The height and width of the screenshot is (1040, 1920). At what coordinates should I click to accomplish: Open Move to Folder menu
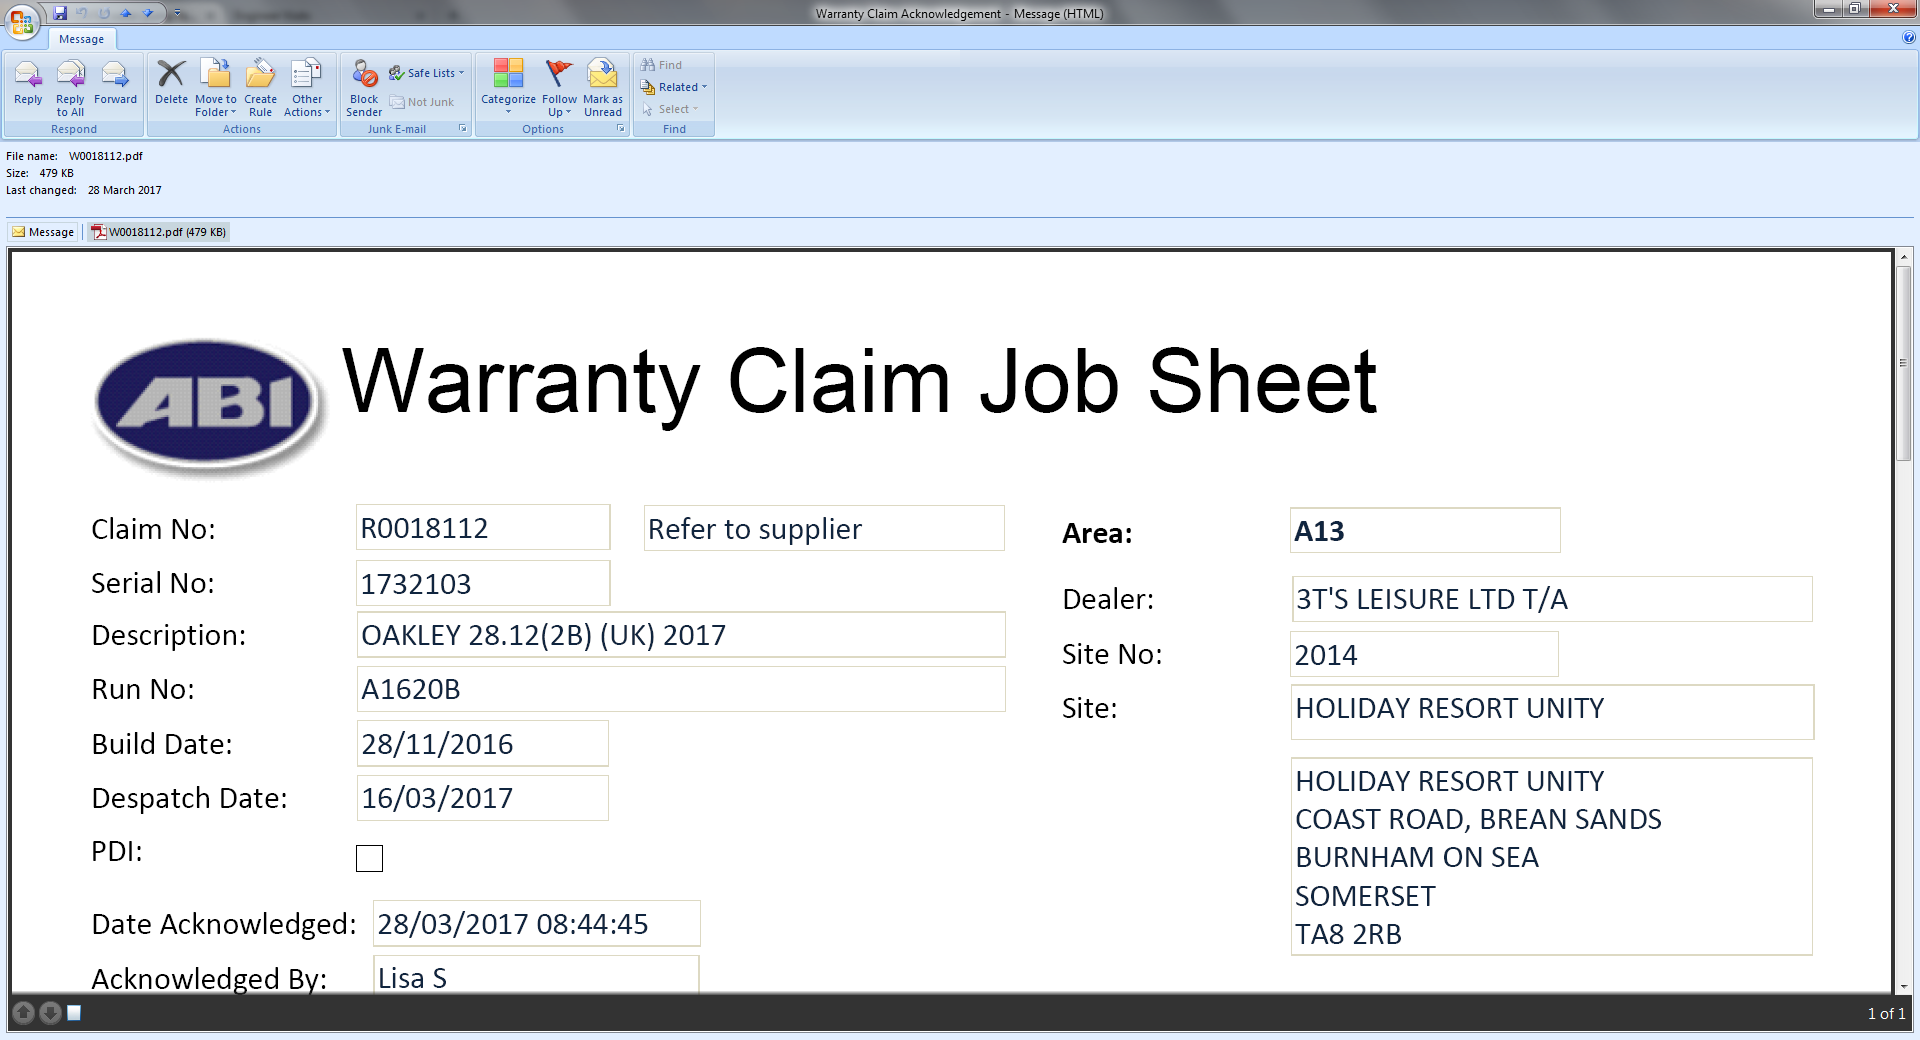[216, 88]
